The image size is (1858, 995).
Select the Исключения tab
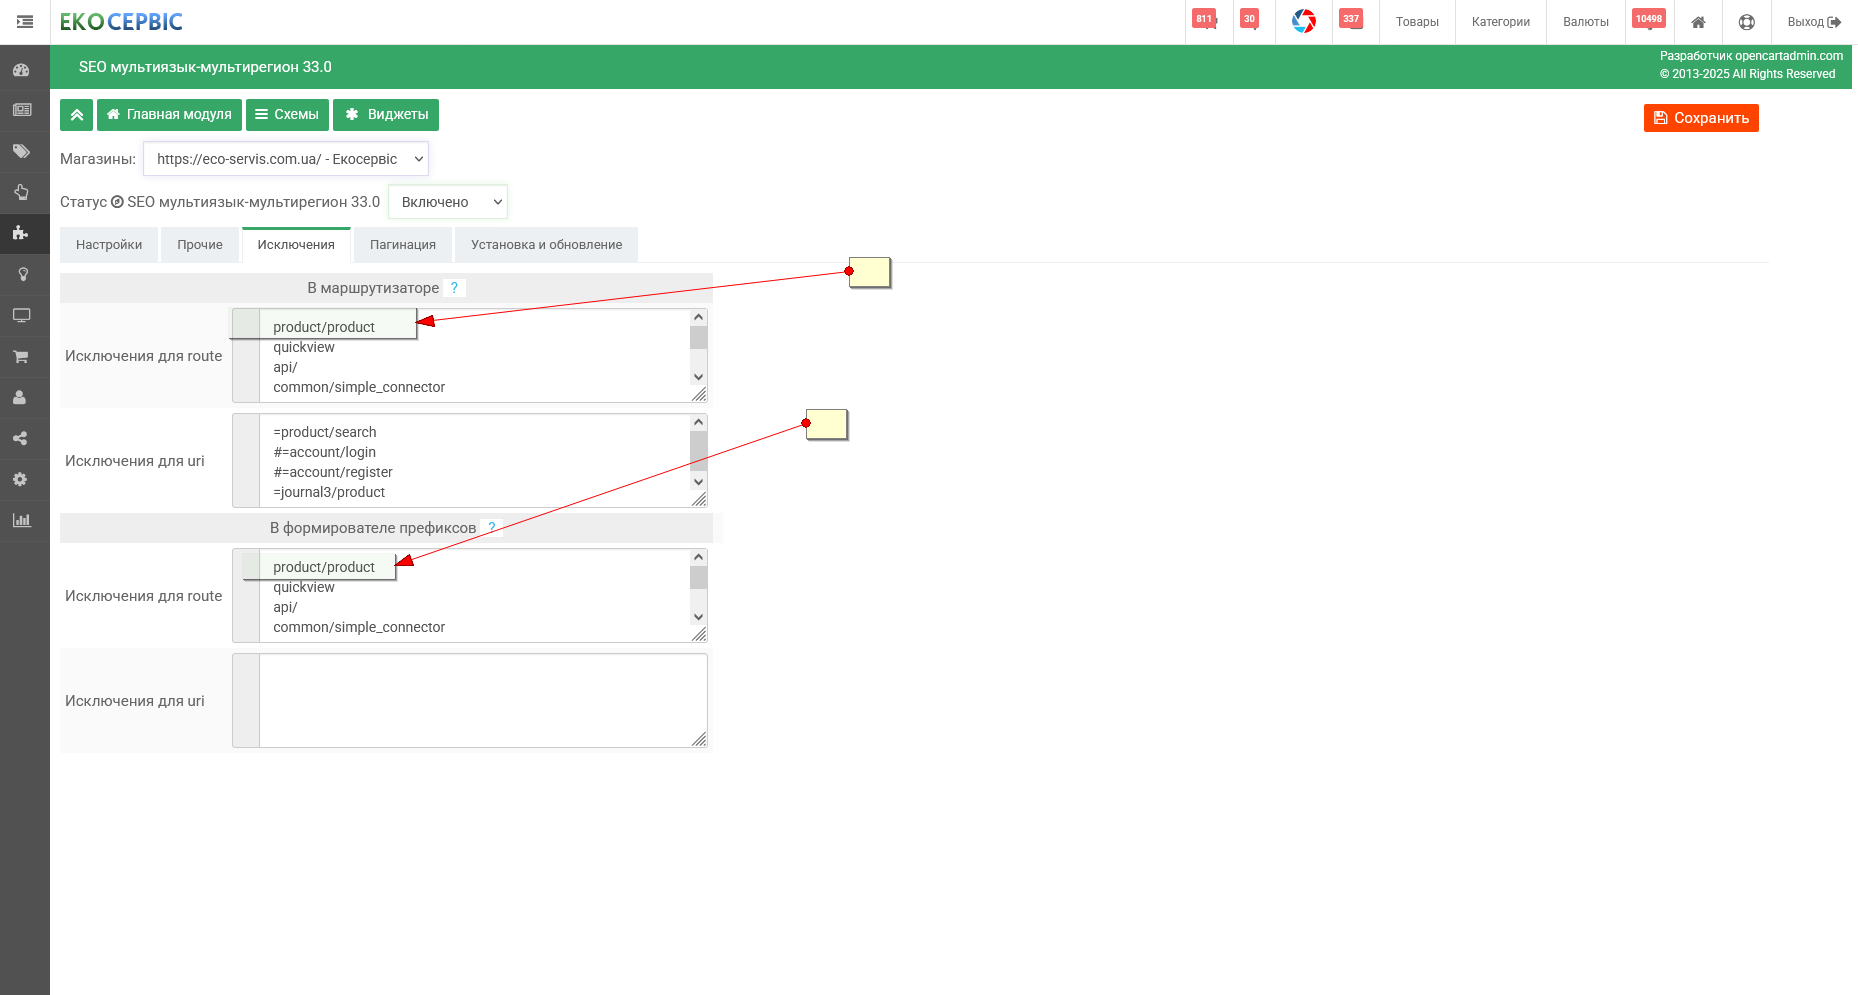coord(296,245)
